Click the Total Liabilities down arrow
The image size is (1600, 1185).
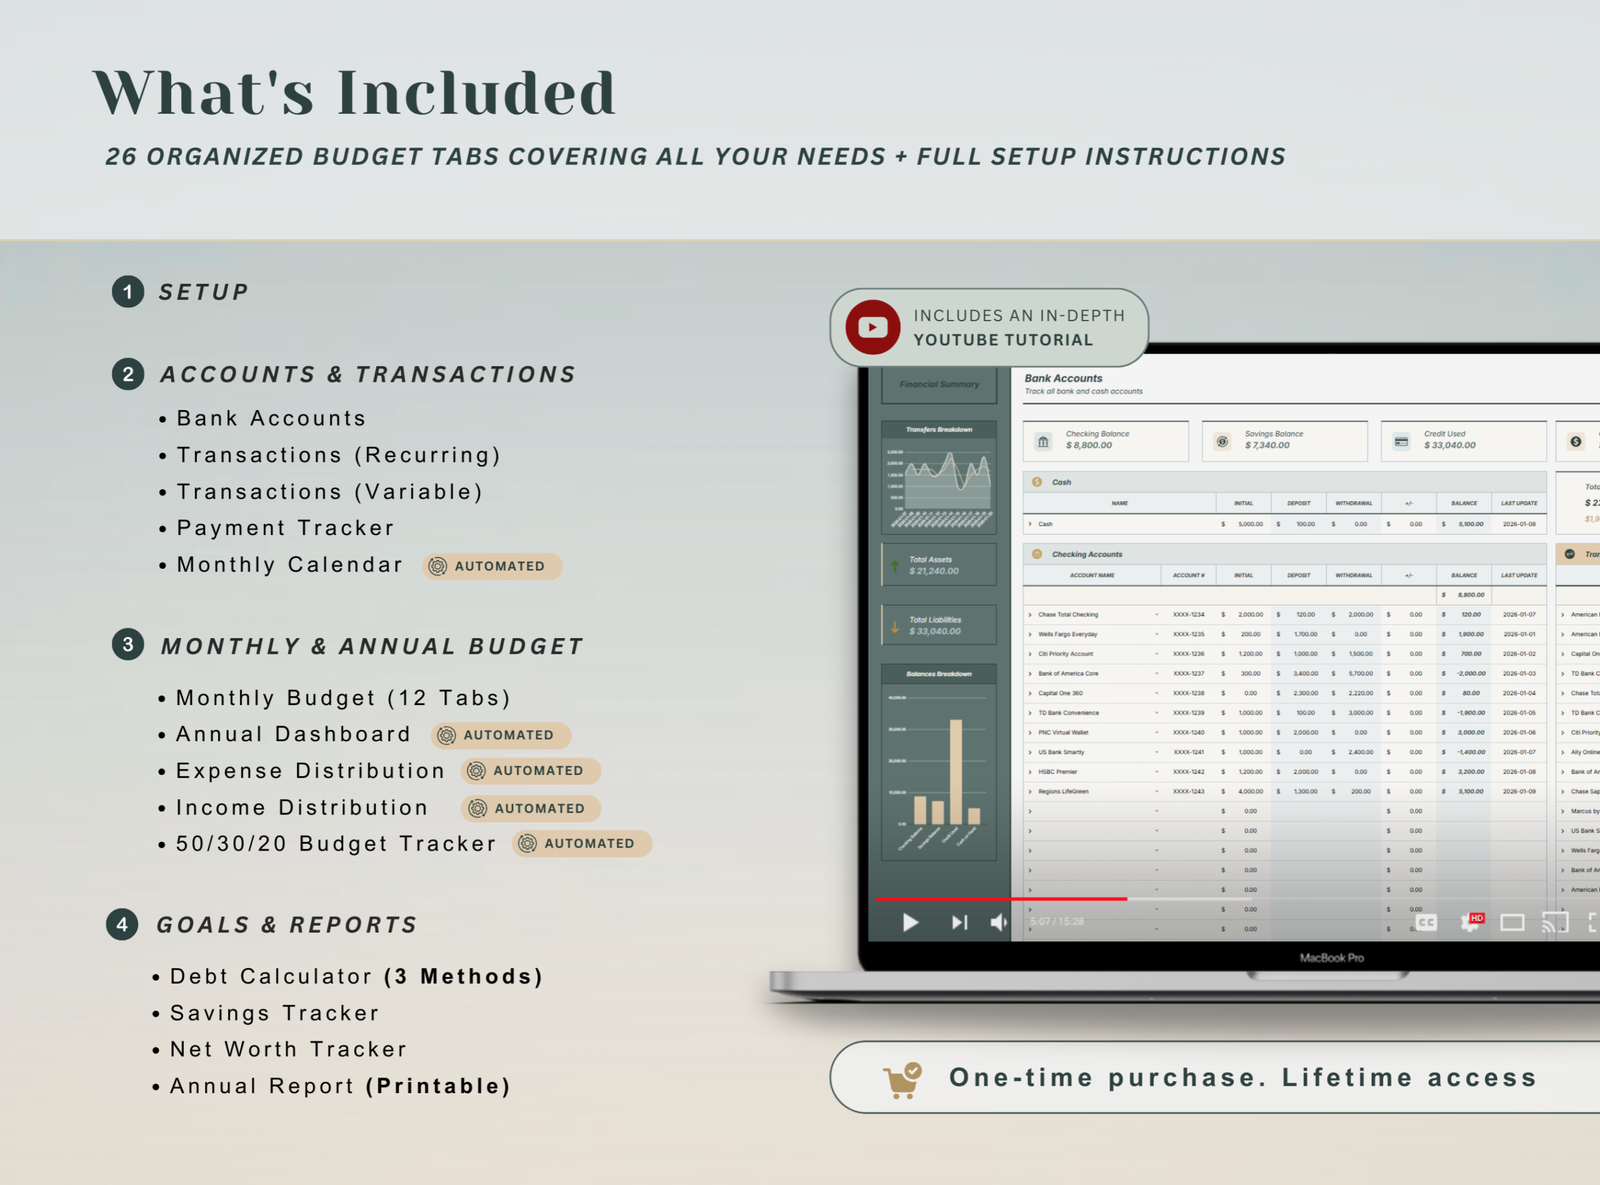click(895, 626)
